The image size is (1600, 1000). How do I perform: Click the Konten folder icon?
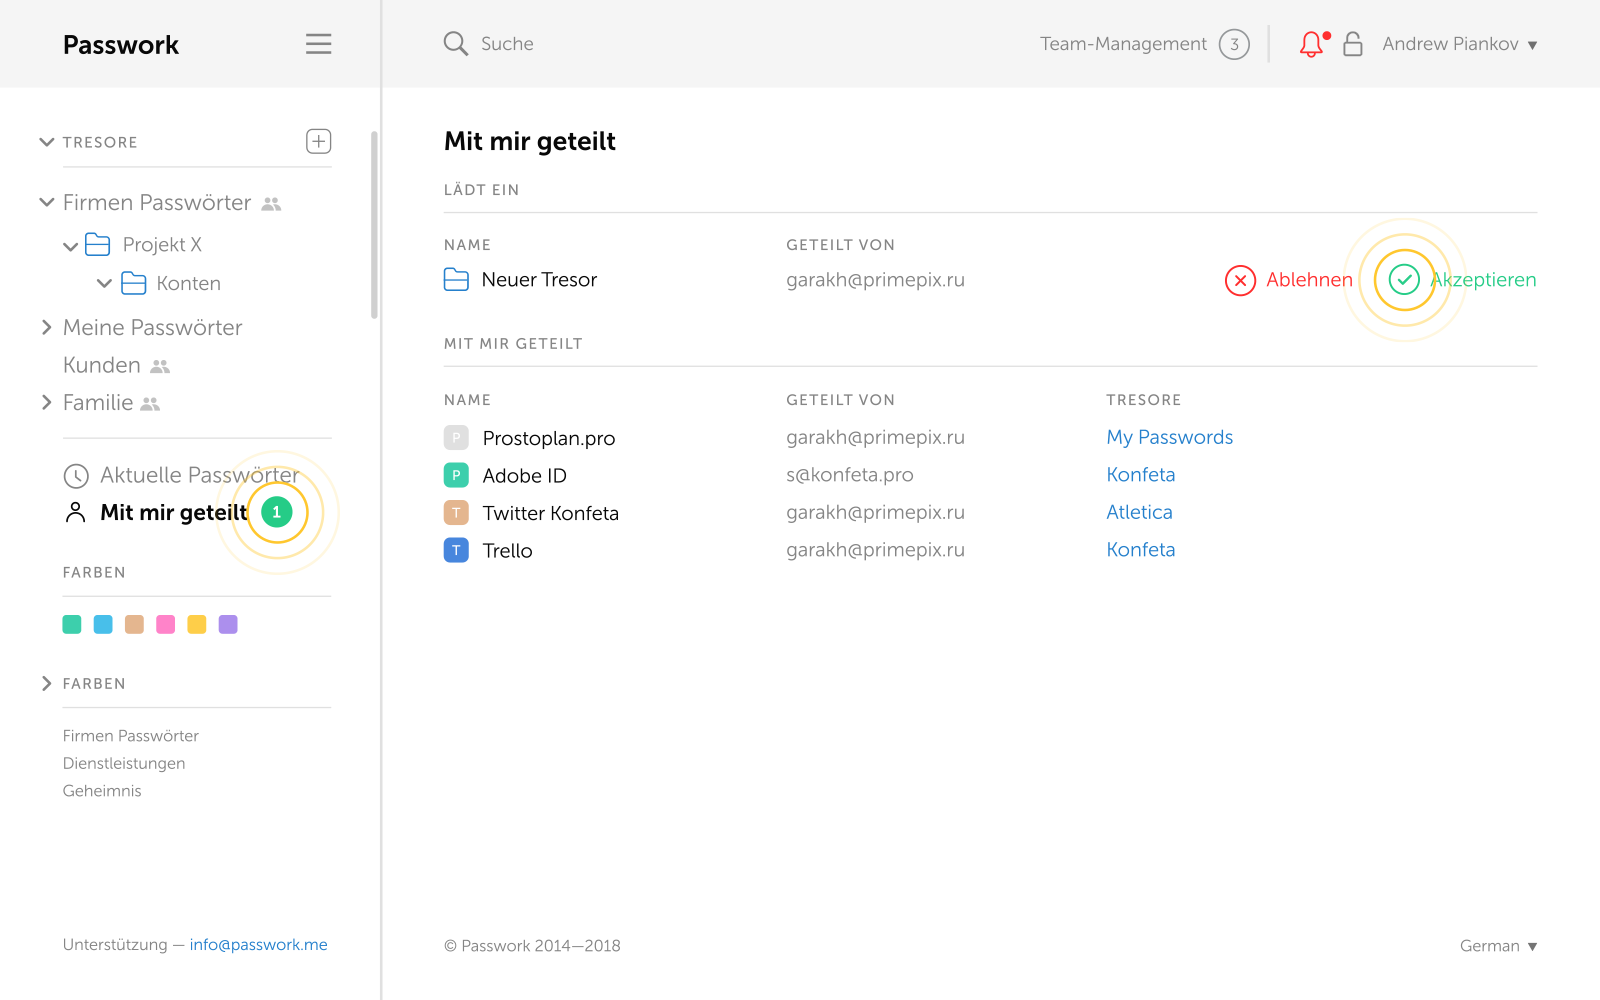(134, 283)
